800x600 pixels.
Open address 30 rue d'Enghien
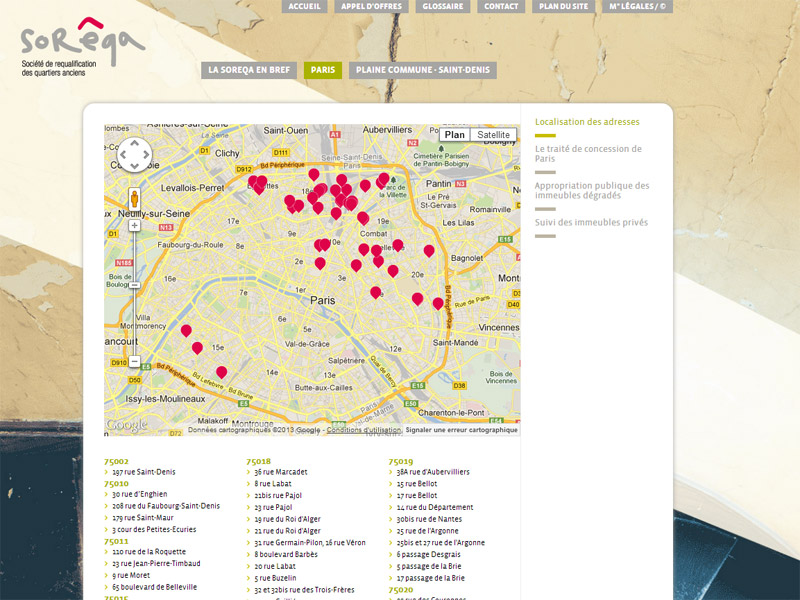pos(140,494)
